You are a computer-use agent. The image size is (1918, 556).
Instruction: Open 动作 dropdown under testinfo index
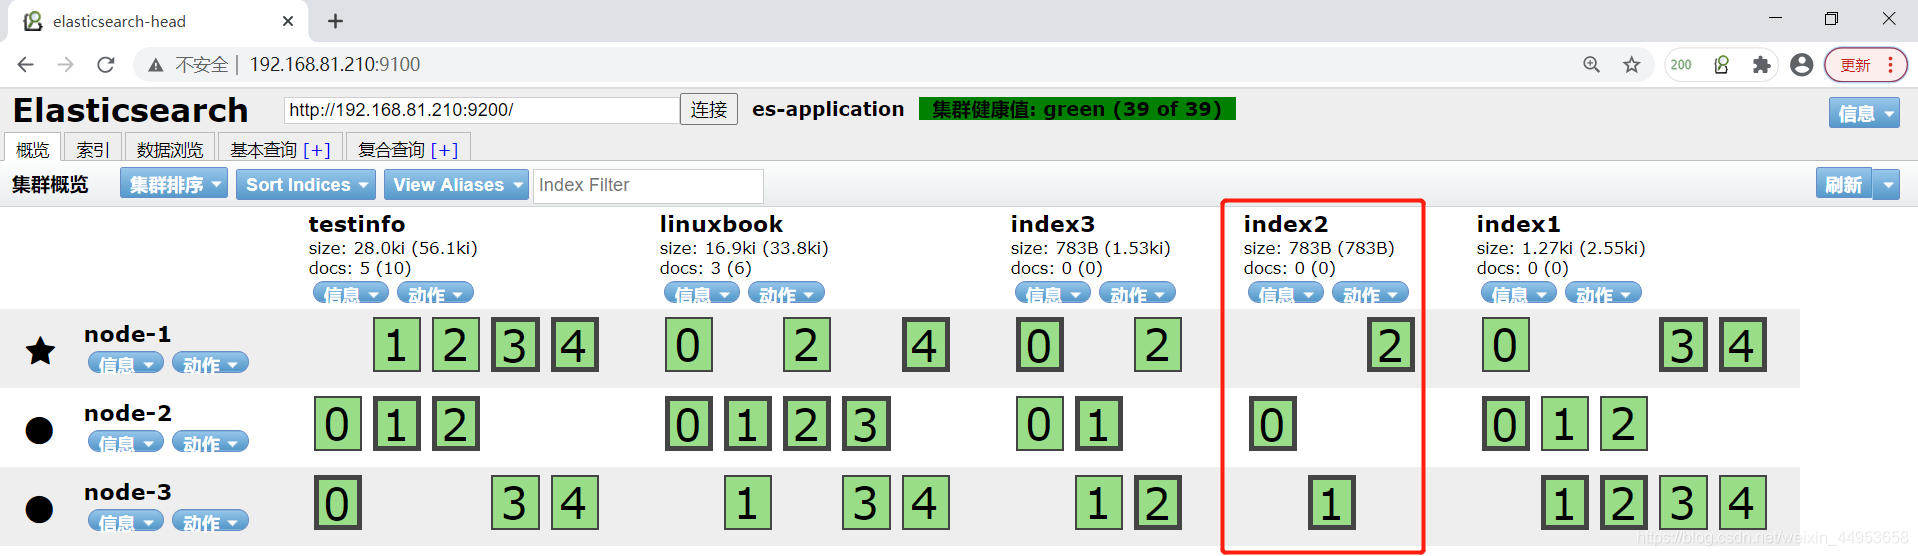(x=435, y=294)
